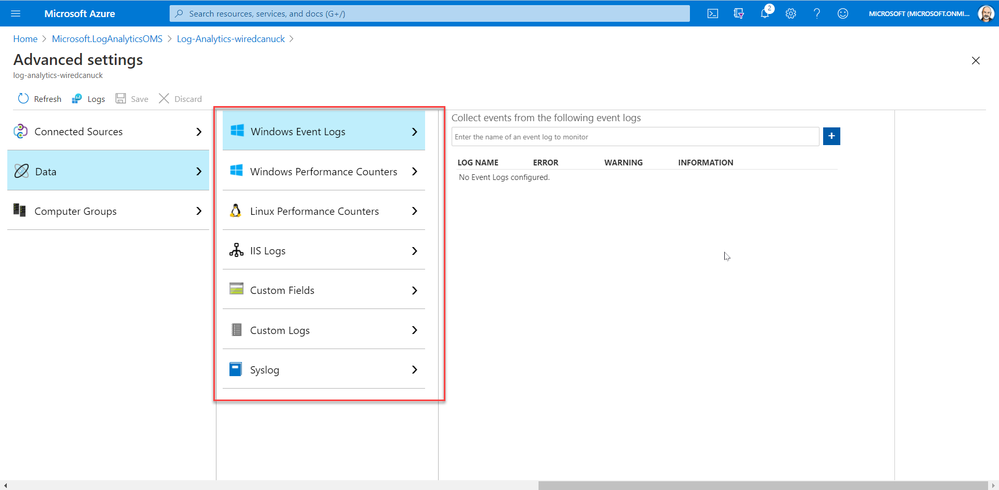Viewport: 999px width, 490px height.
Task: Open Microsoft.LogAnalyticsOMS breadcrumb link
Action: pyautogui.click(x=106, y=39)
